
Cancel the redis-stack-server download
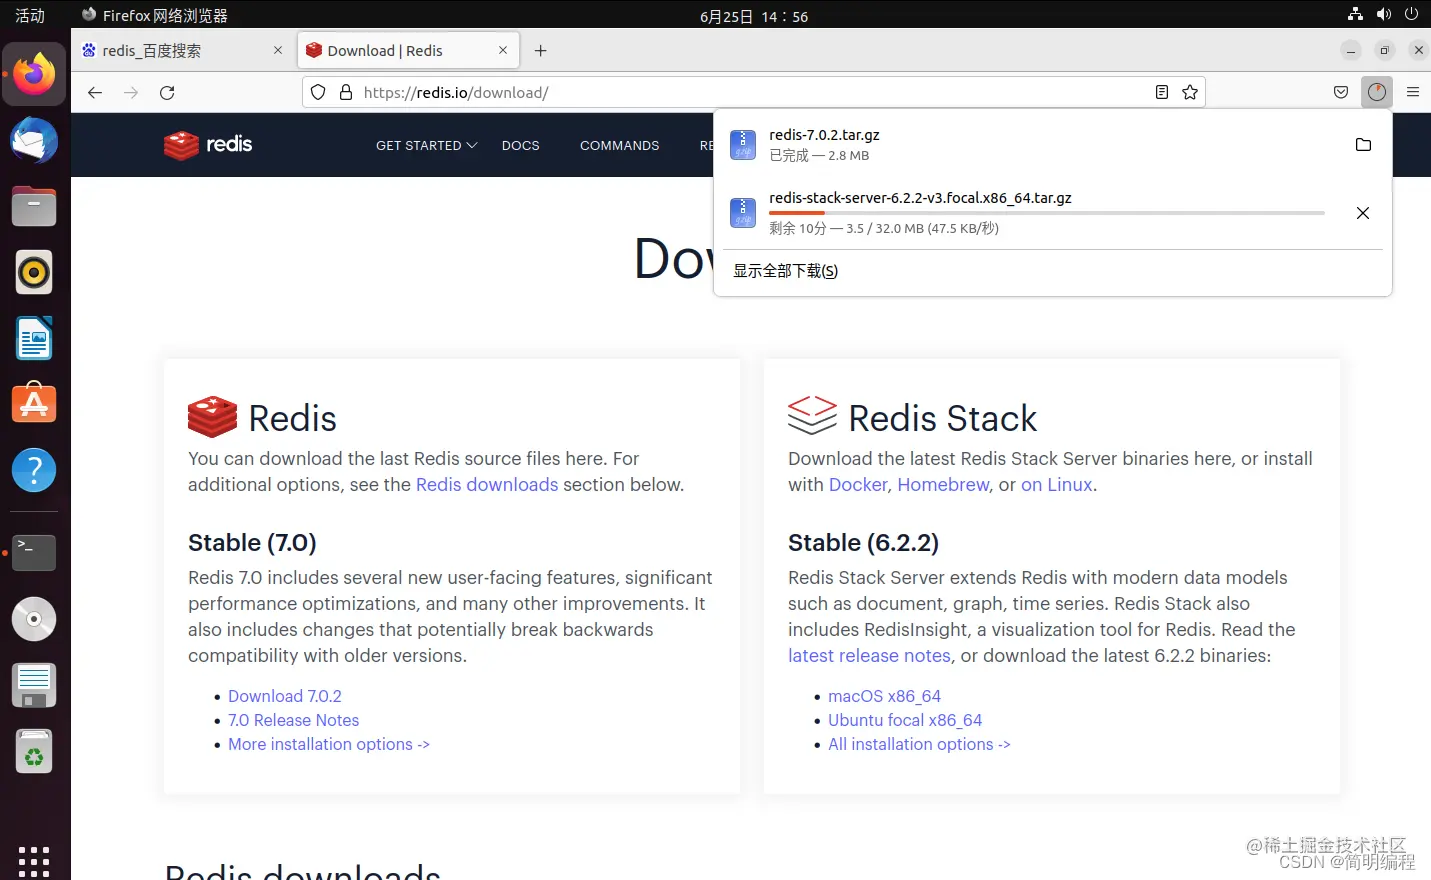pyautogui.click(x=1363, y=213)
